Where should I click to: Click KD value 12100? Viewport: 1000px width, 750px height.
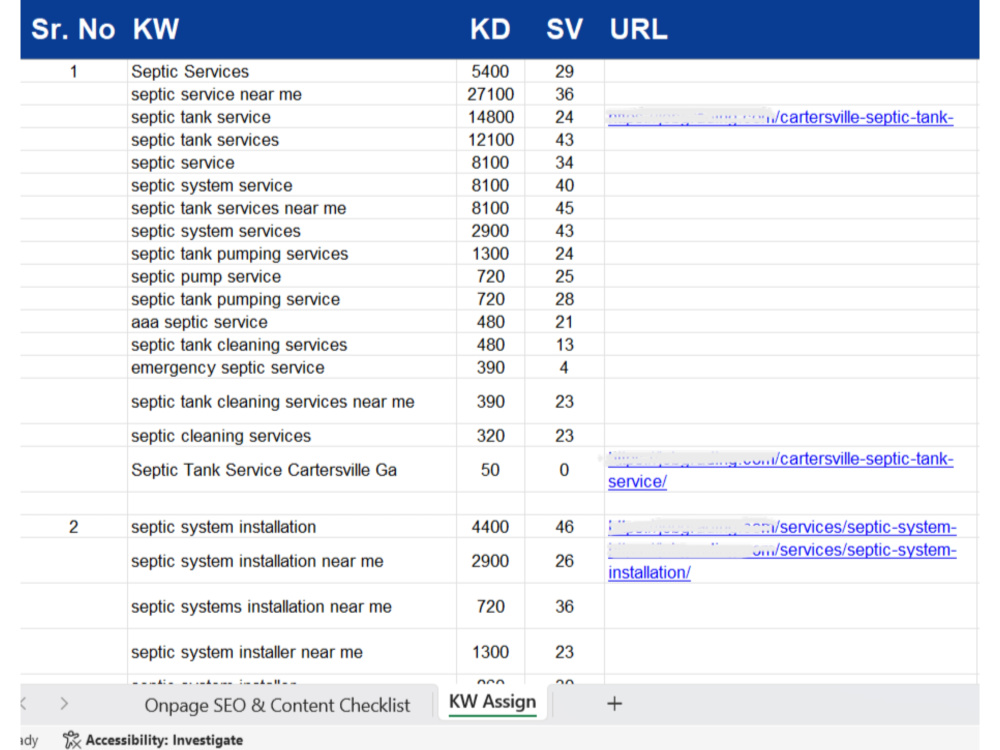pyautogui.click(x=490, y=140)
